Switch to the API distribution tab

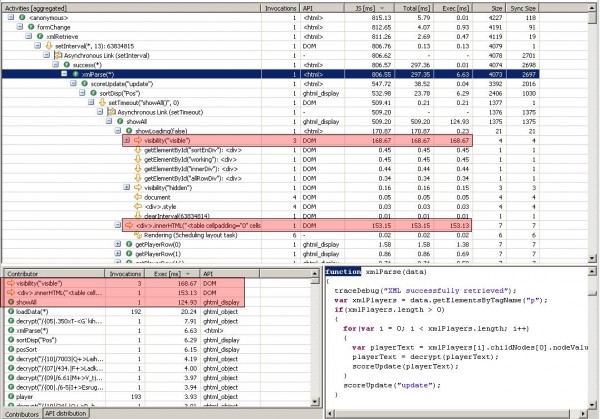pos(66,413)
